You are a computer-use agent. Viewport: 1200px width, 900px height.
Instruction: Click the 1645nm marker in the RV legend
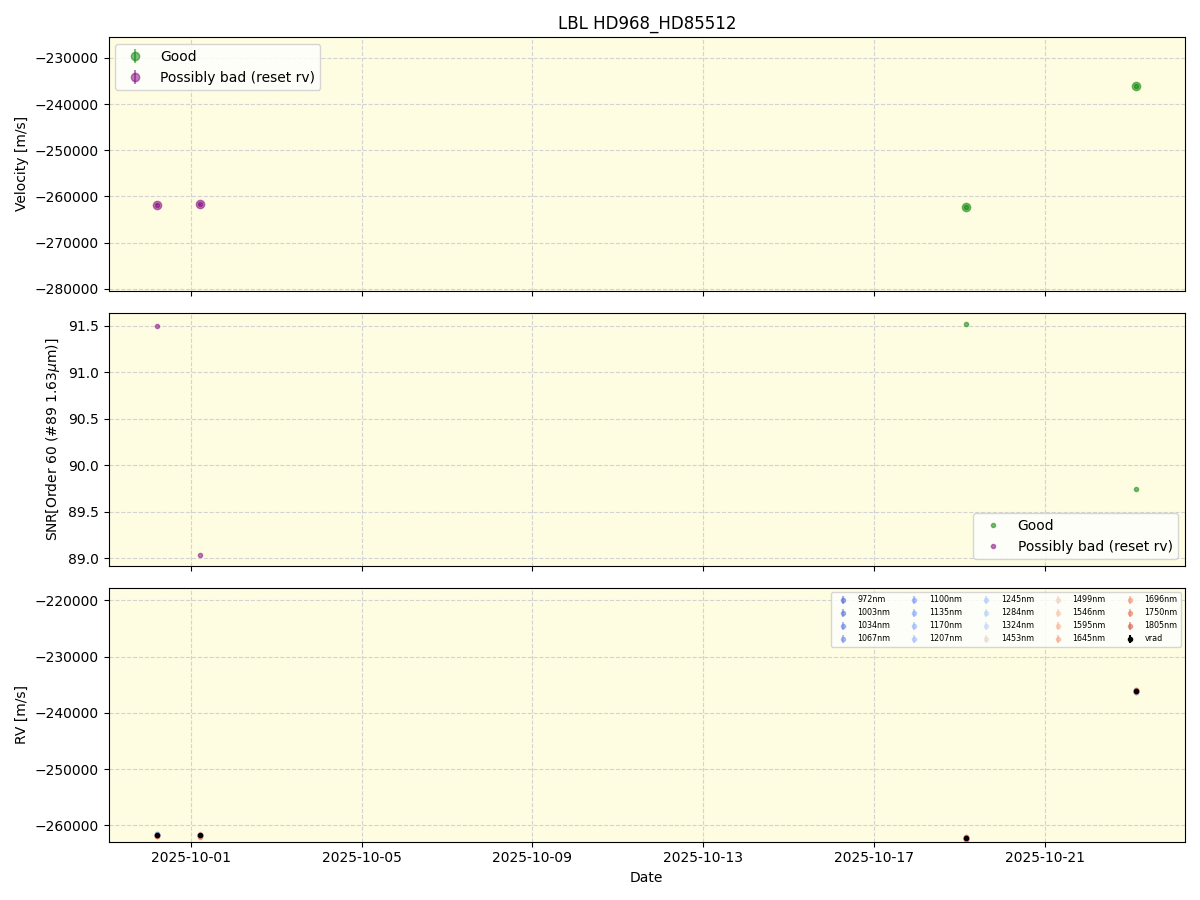(1058, 639)
